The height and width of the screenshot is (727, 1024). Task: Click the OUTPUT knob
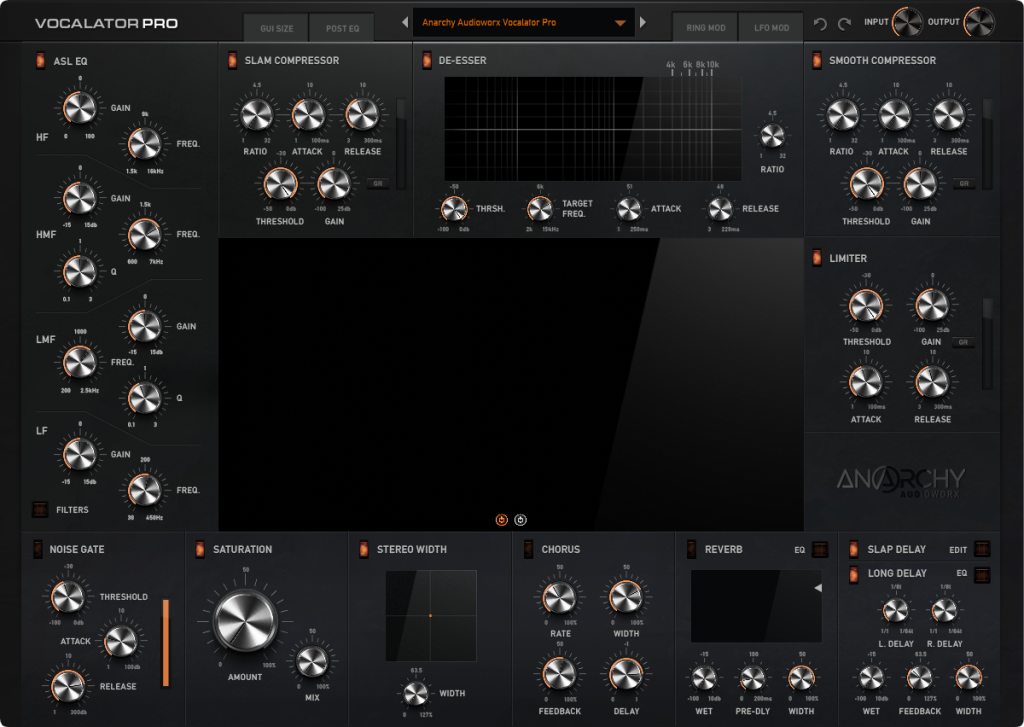(978, 22)
